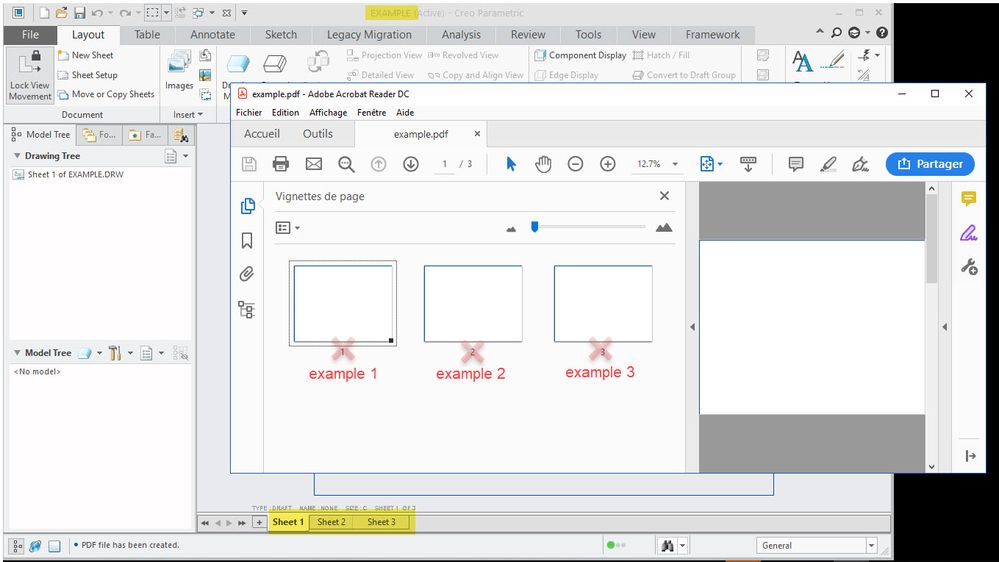
Task: Open the 12.7% zoom level dropdown
Action: coord(675,165)
